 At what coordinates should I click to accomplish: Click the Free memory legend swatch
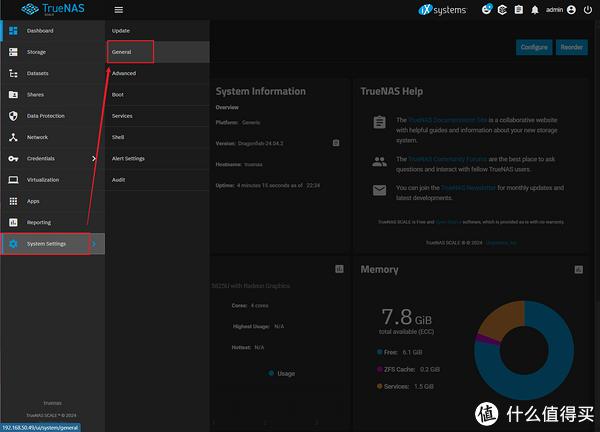380,352
